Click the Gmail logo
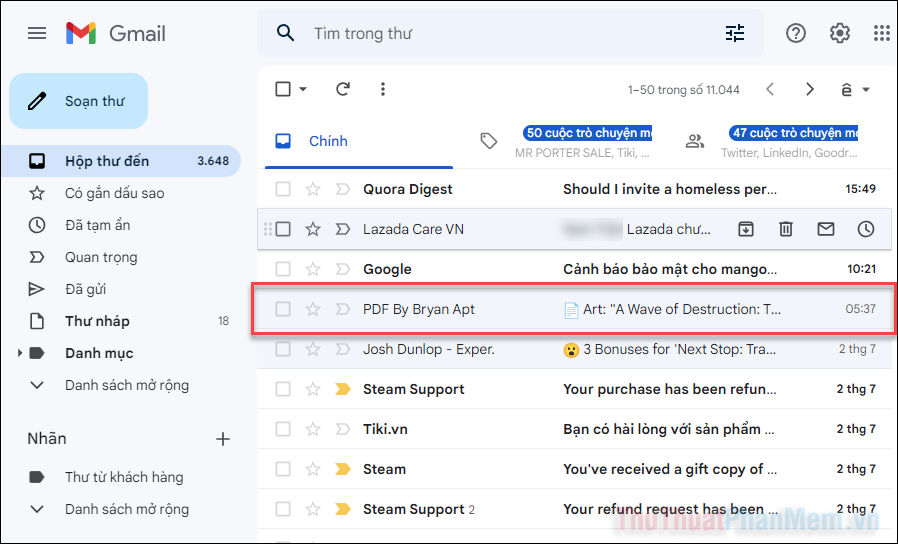Viewport: 898px width, 544px height. tap(116, 33)
